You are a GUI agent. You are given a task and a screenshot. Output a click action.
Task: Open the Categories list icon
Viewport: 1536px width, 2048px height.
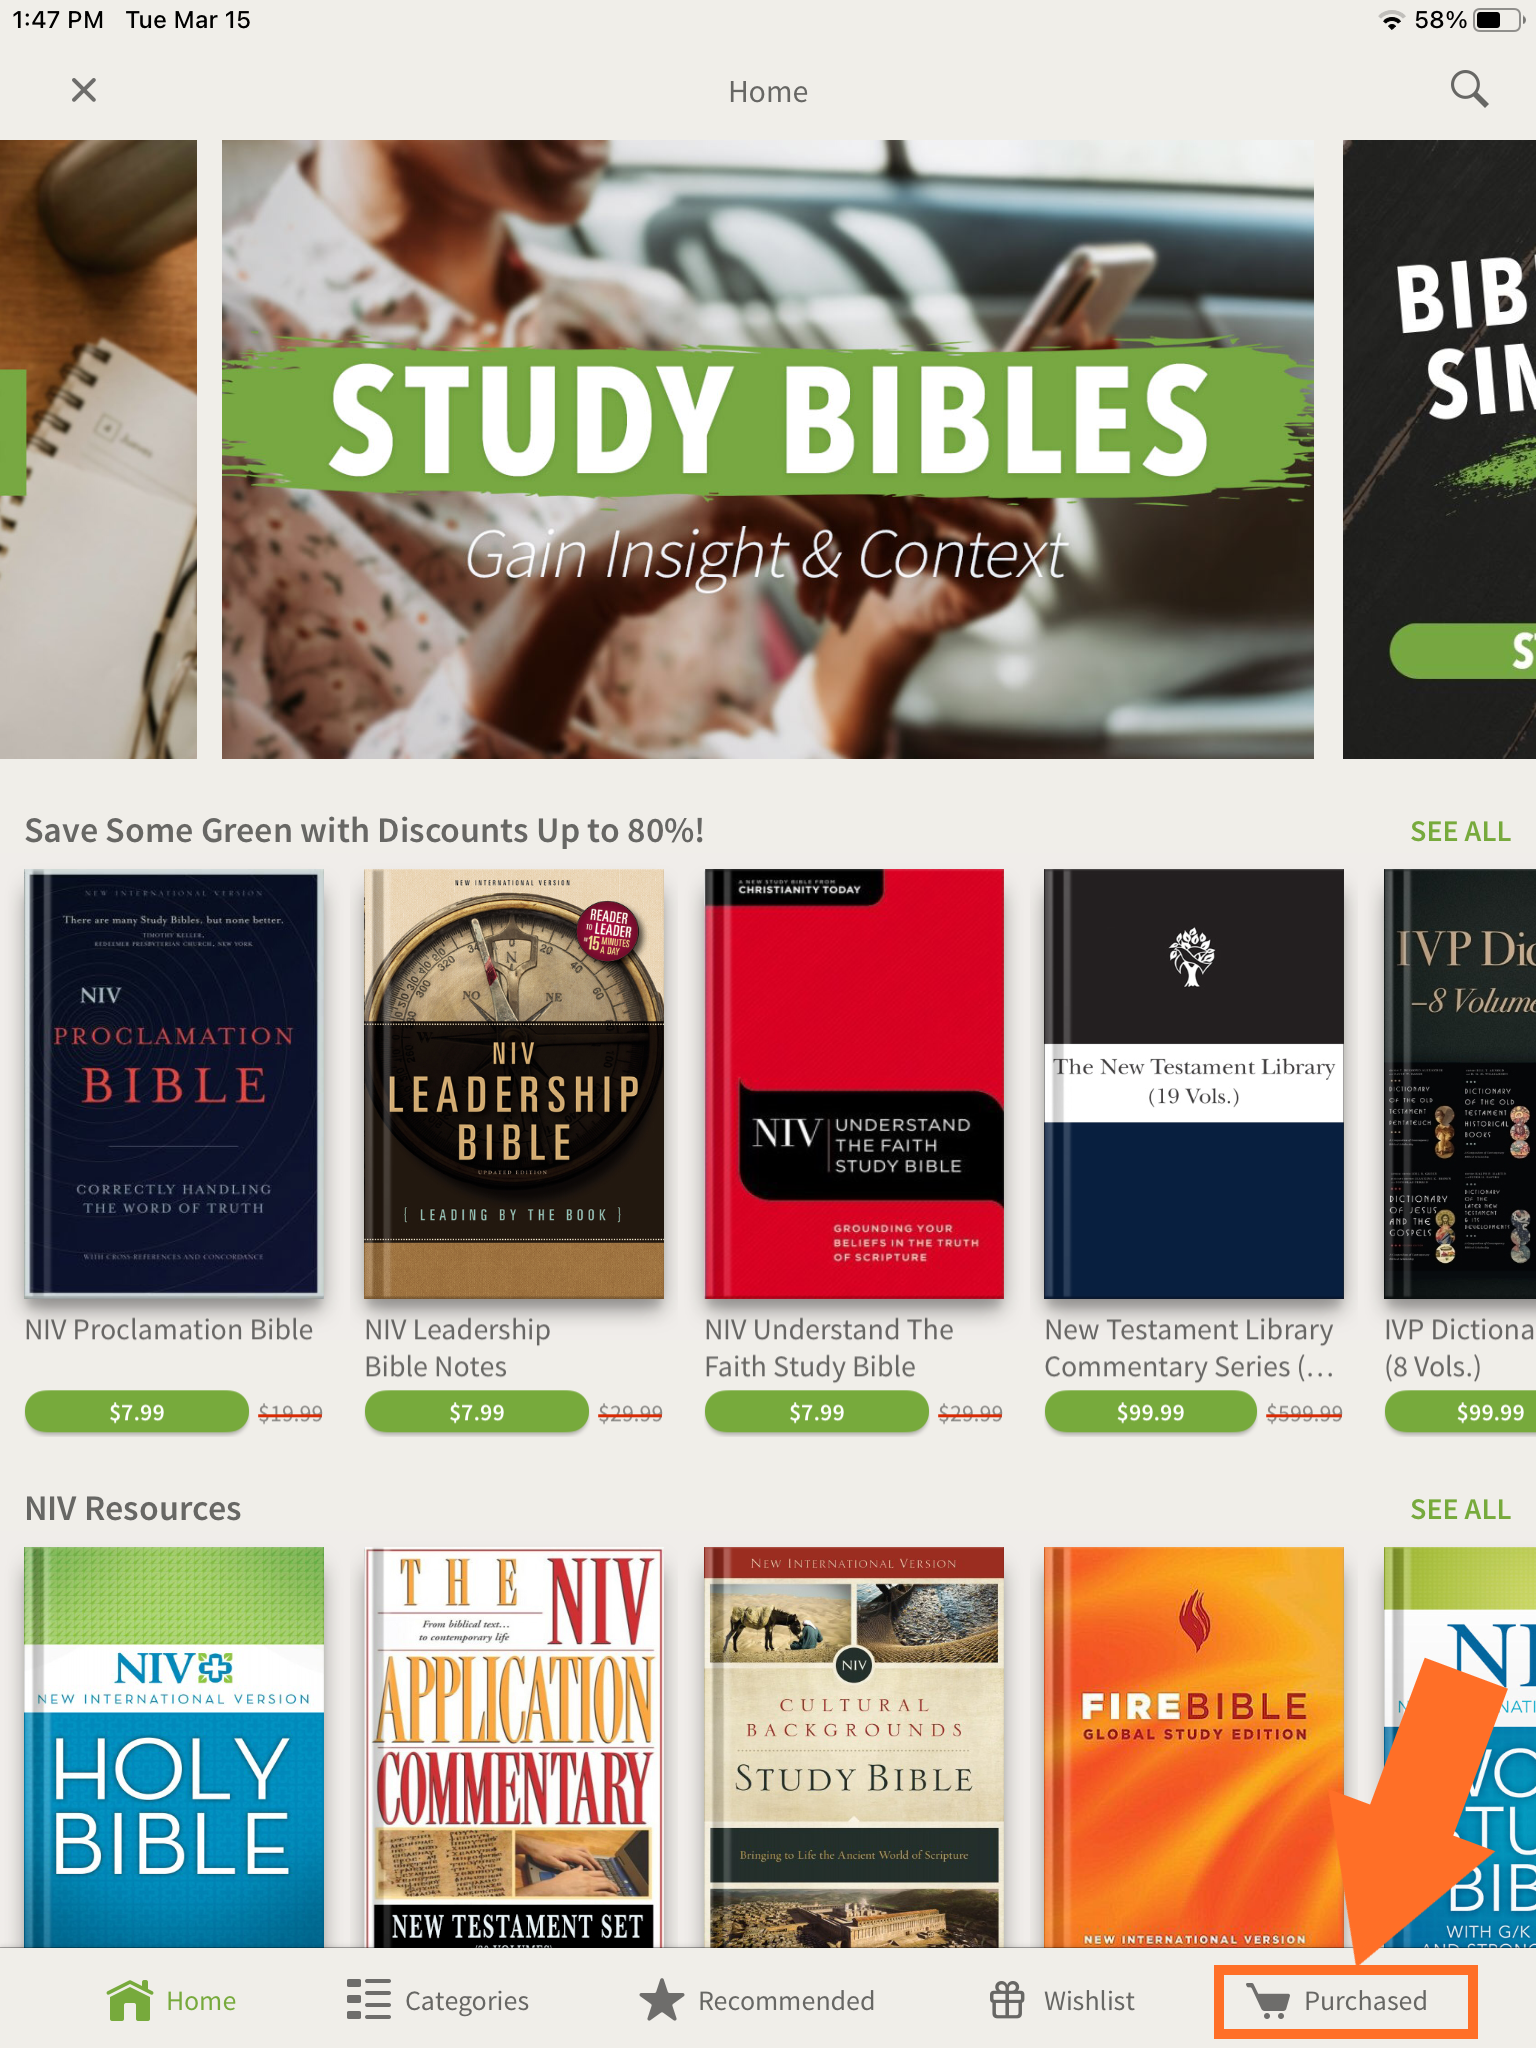coord(368,2000)
